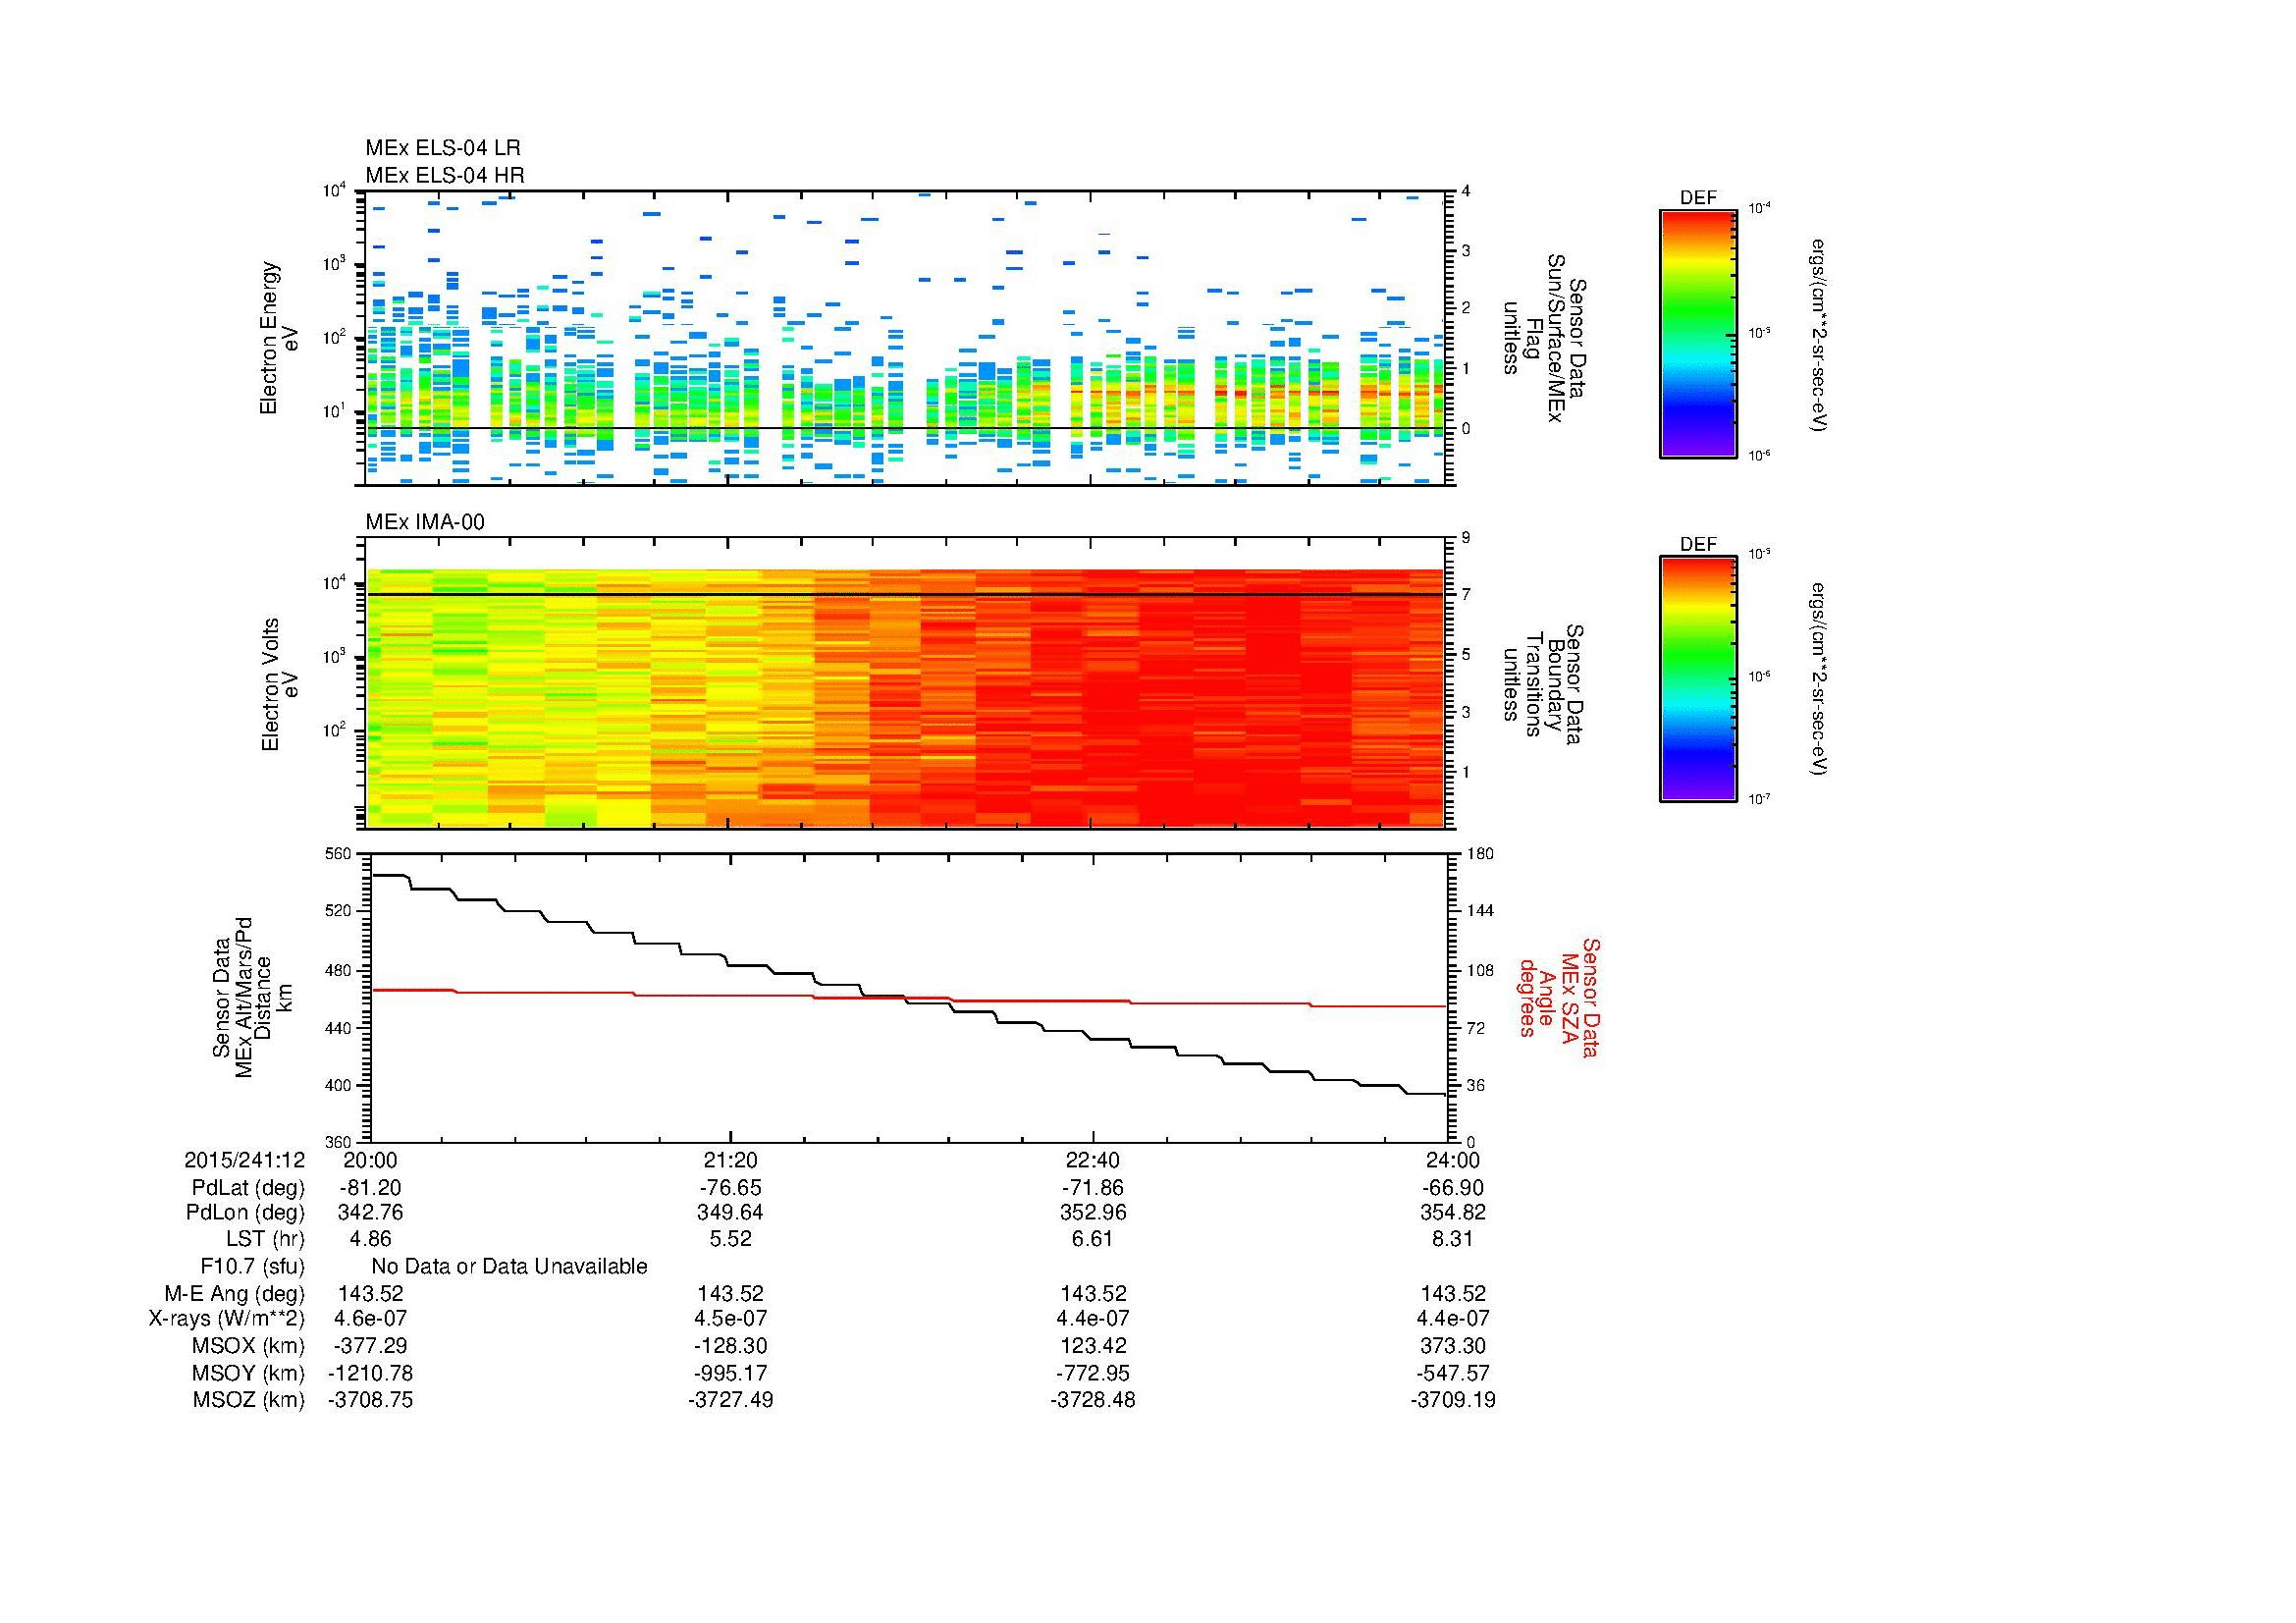Click the 480 tick on the altitude axis
This screenshot has width=2296, height=1623.
click(x=340, y=970)
